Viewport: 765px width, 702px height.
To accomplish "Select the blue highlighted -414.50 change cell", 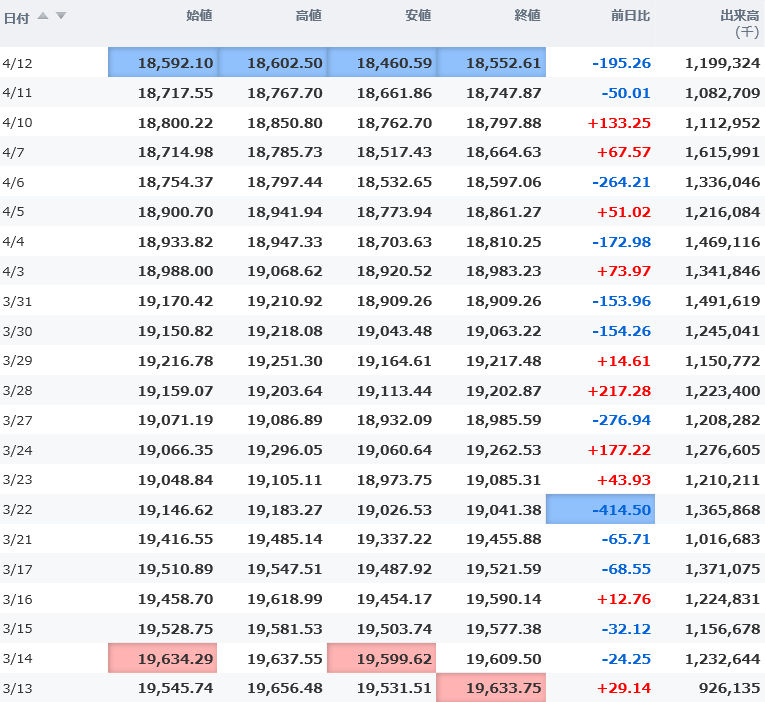I will [x=600, y=510].
